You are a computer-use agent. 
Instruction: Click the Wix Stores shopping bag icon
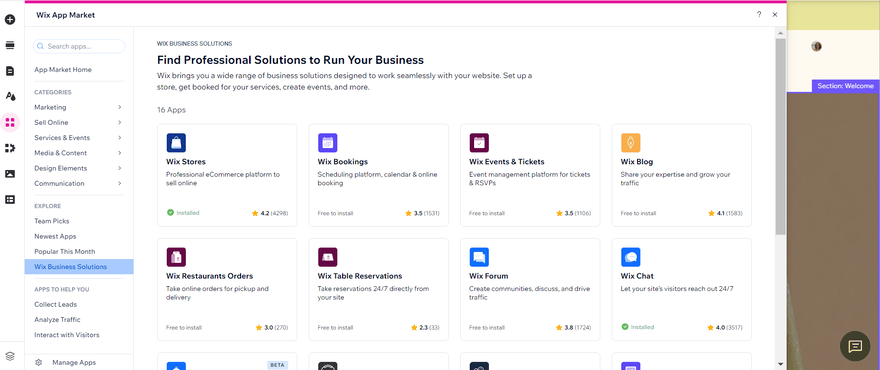point(176,143)
